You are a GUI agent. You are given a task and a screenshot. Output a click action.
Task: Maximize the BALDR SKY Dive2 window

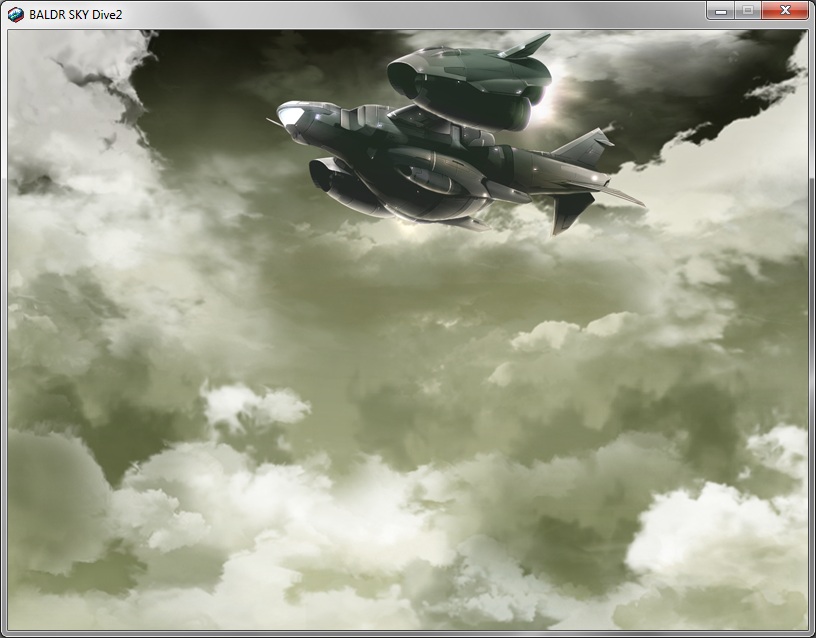pyautogui.click(x=748, y=10)
